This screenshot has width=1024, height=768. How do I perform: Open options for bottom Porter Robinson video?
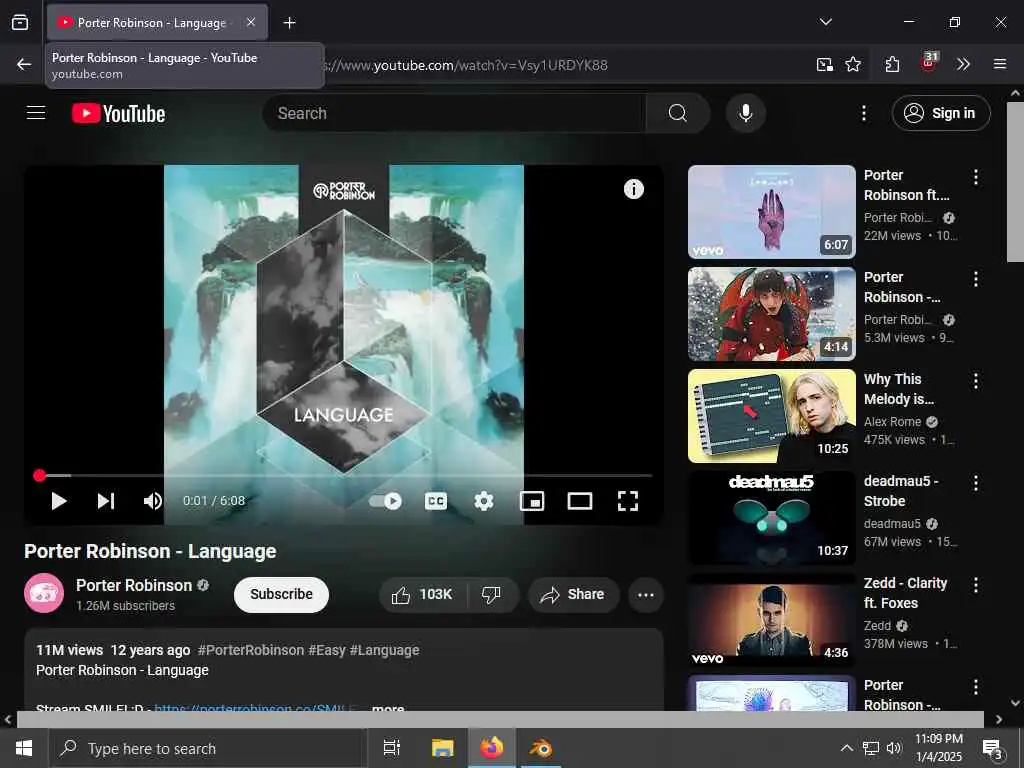(975, 686)
